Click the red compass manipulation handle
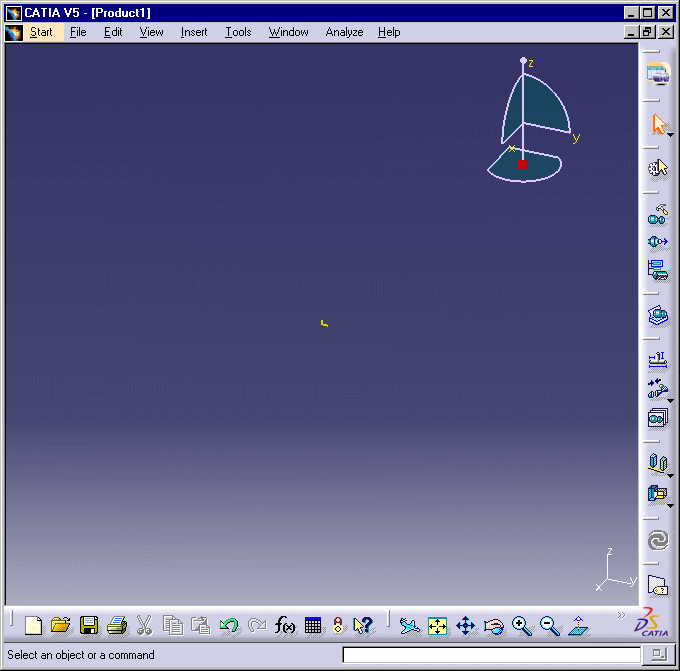This screenshot has height=671, width=680. pos(522,164)
